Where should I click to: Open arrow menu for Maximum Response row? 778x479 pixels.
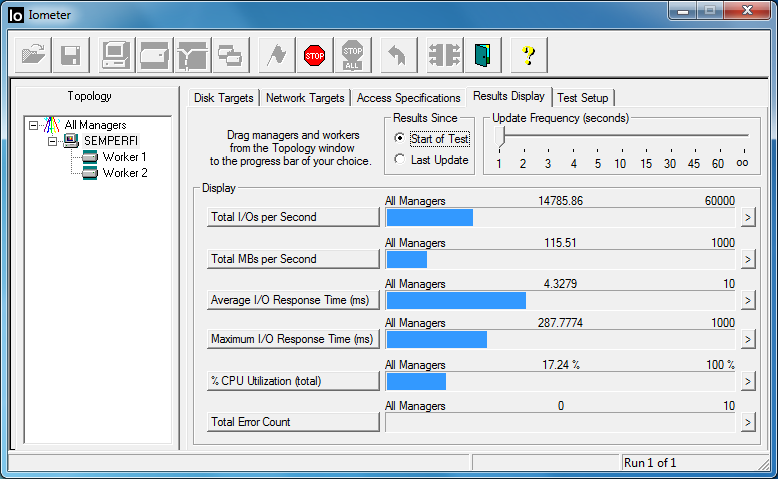(748, 340)
